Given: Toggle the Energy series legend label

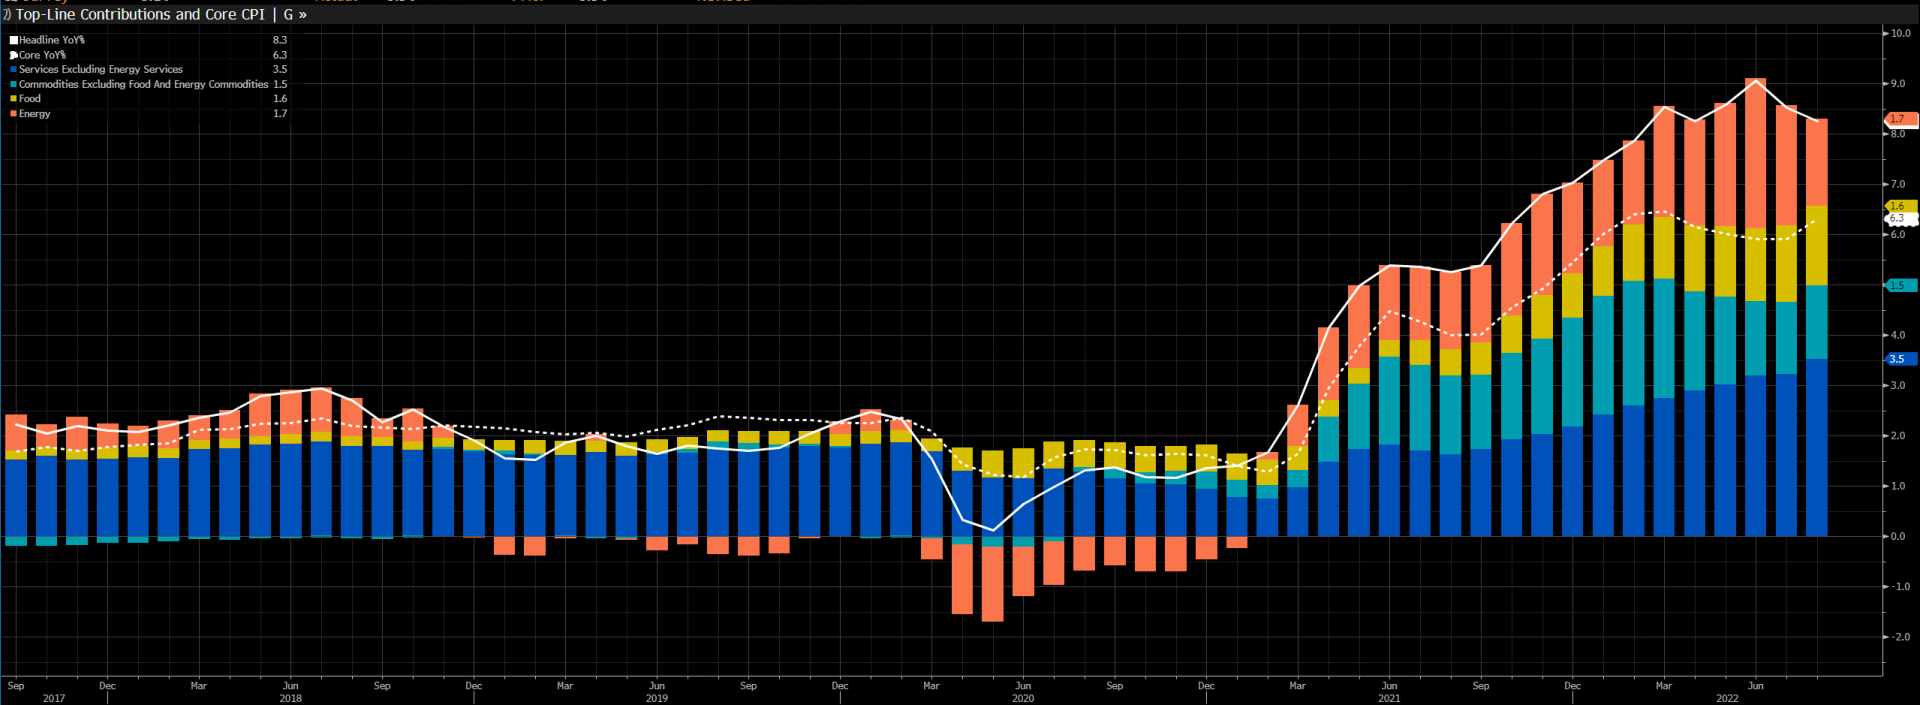Looking at the screenshot, I should click(35, 114).
